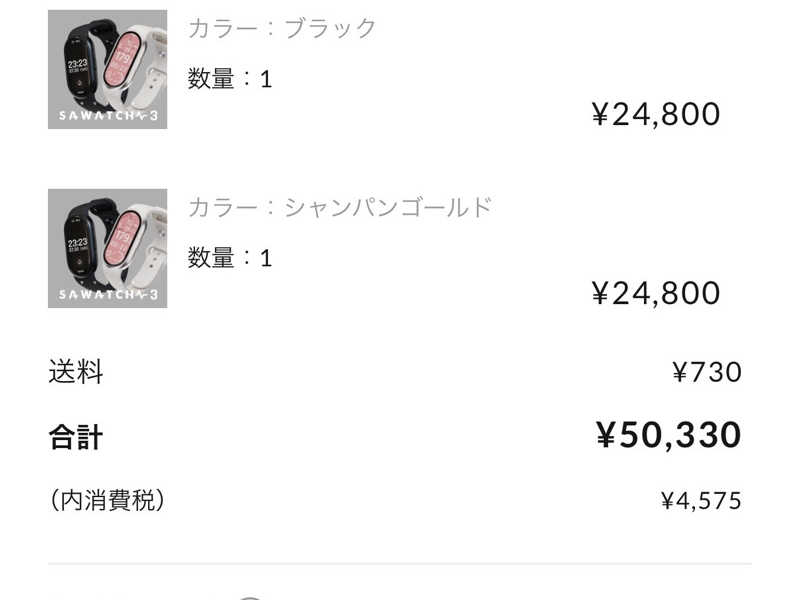The width and height of the screenshot is (800, 600).
Task: Select the カラー：ブラック label
Action: 282,28
